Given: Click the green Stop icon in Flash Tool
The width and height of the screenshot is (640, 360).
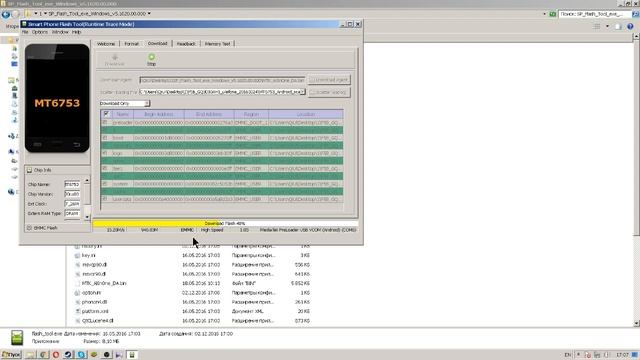Looking at the screenshot, I should (151, 57).
